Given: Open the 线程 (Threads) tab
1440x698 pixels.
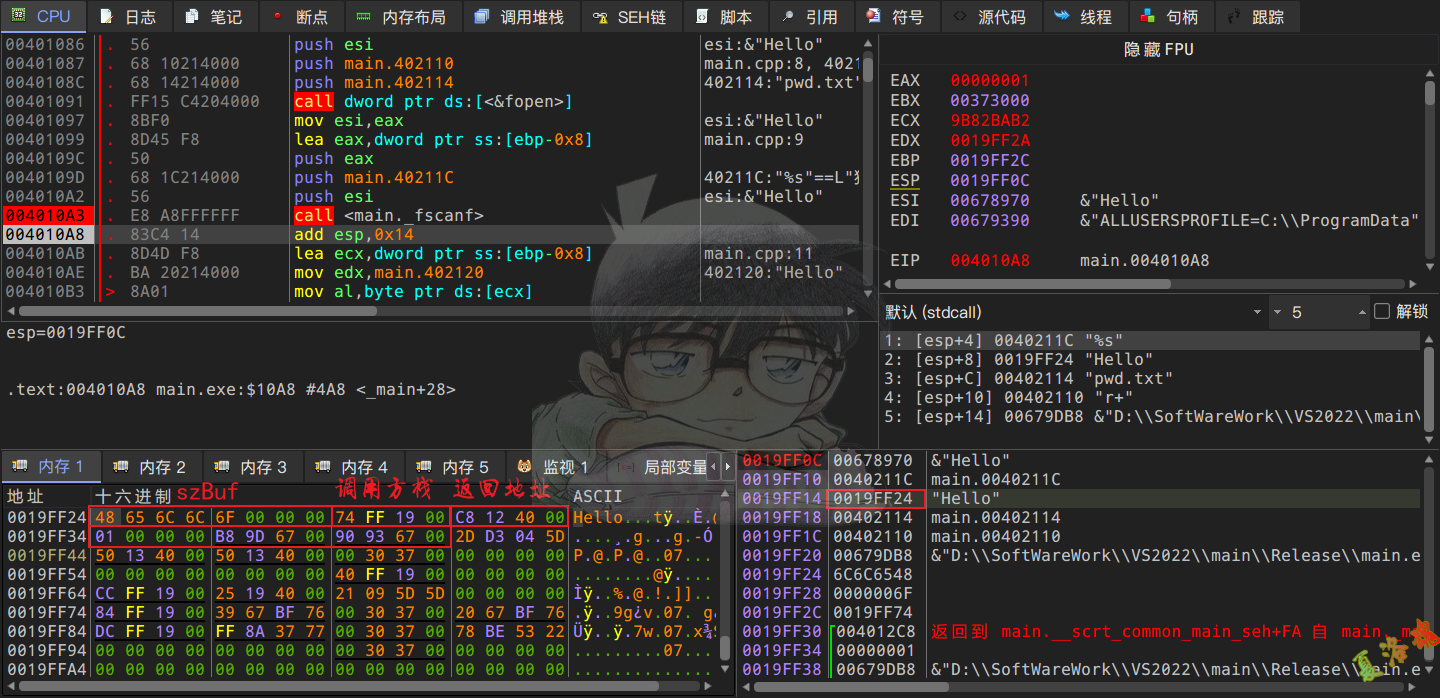Looking at the screenshot, I should [1084, 17].
